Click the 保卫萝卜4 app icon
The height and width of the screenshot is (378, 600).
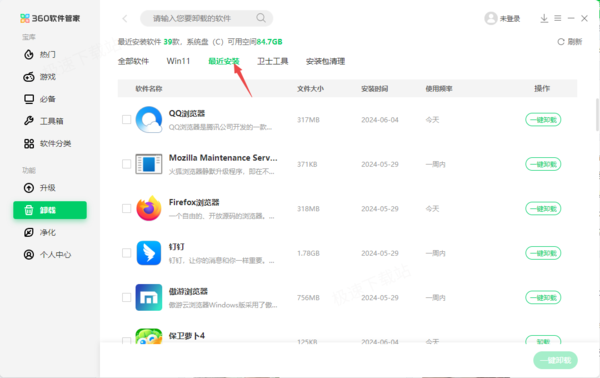pyautogui.click(x=149, y=336)
